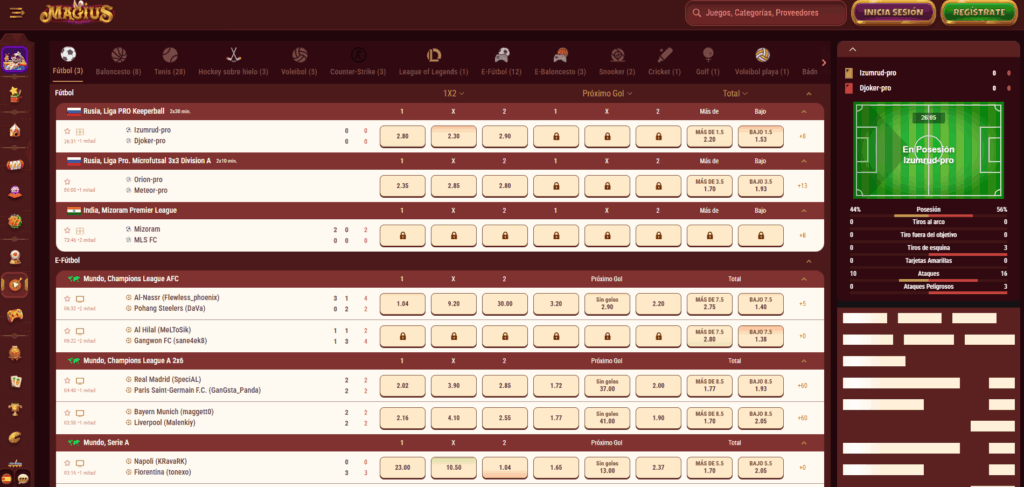Click the Posesión stat bar in match tracker
This screenshot has width=1024, height=487.
tap(929, 215)
